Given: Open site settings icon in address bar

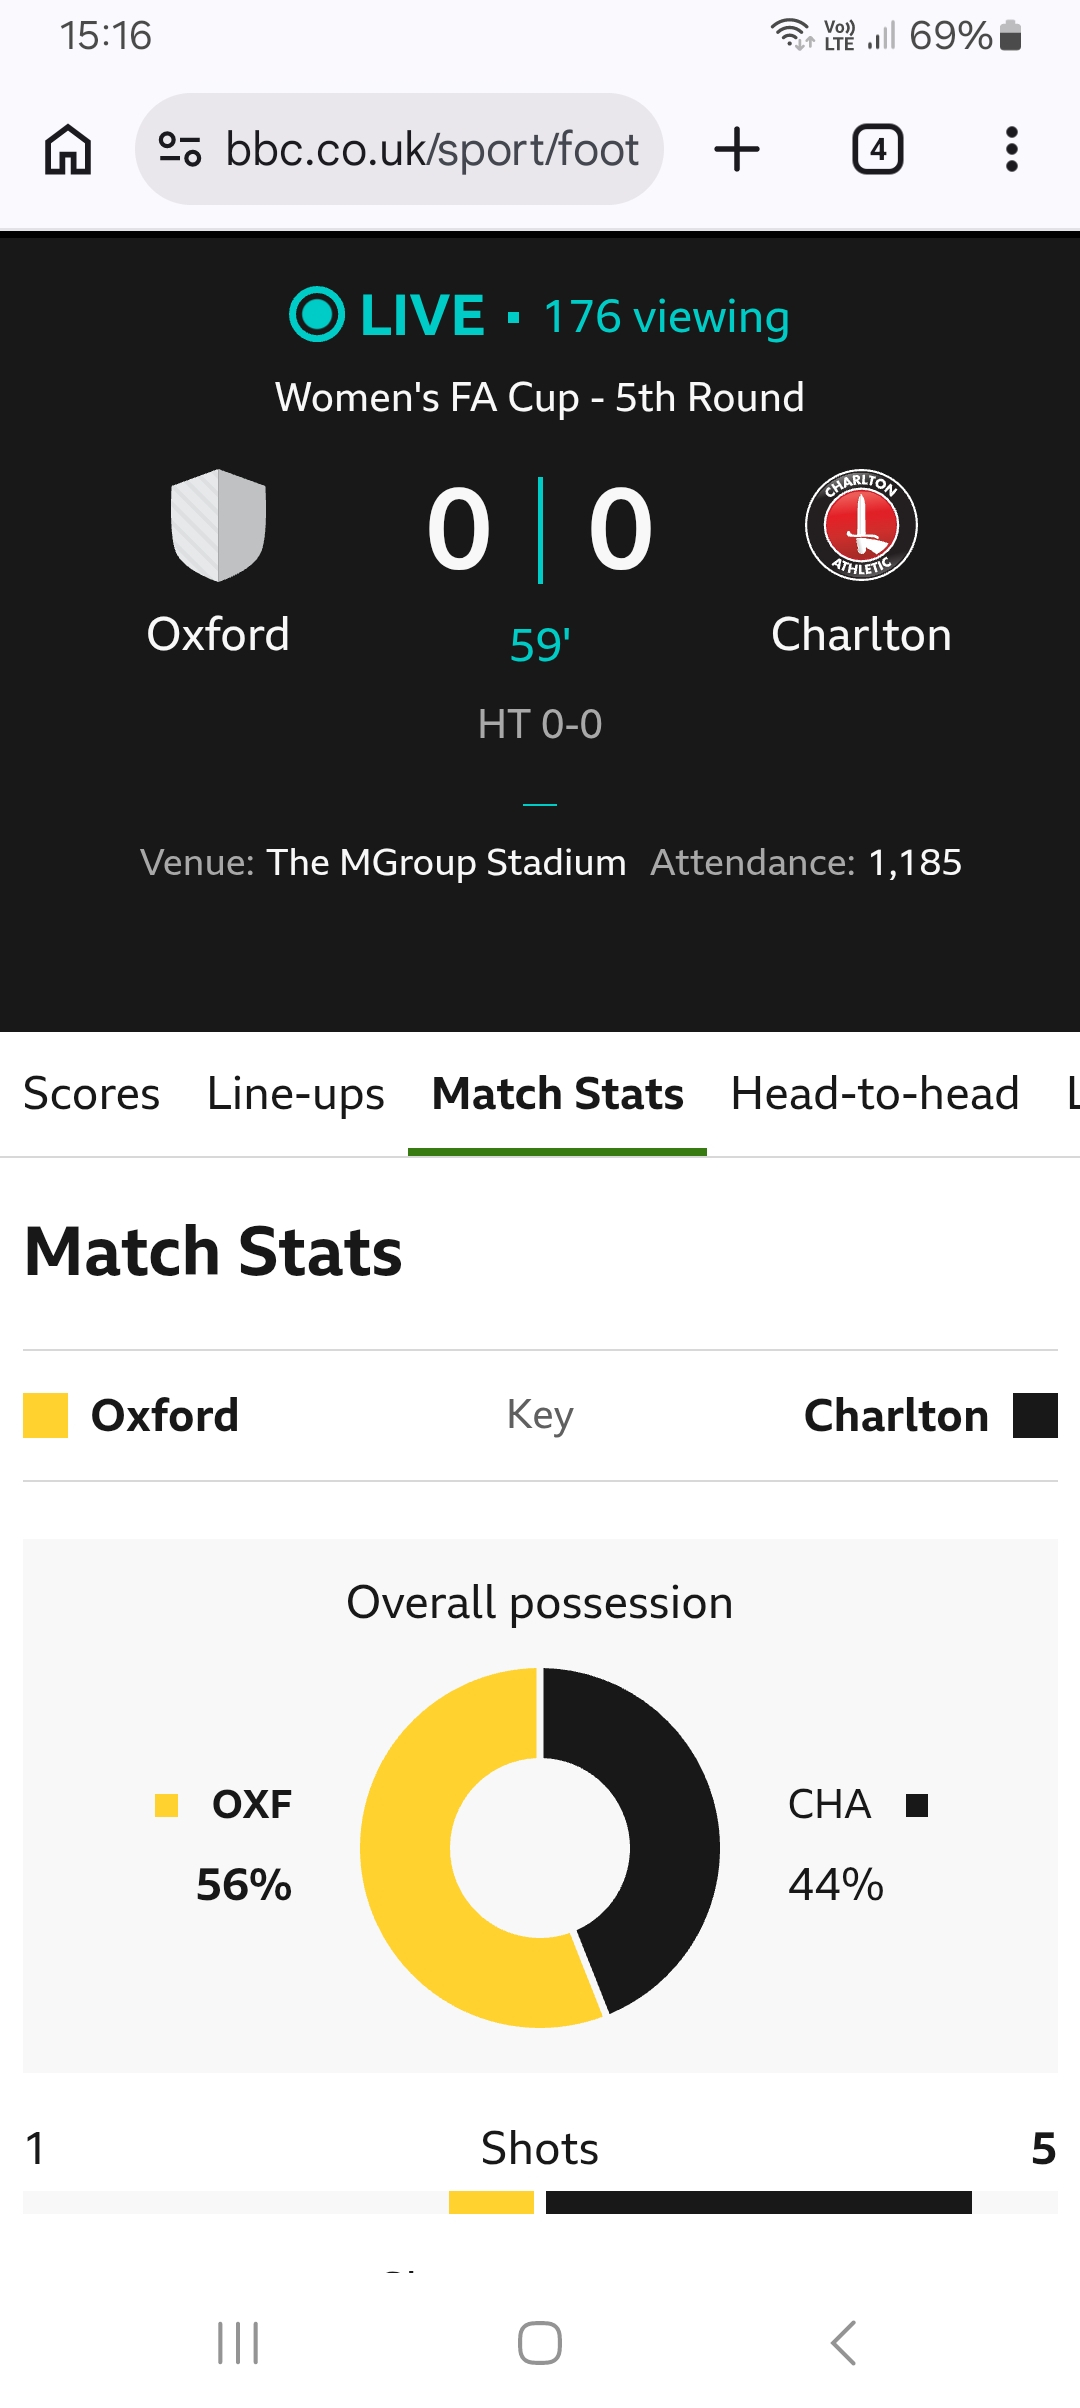Looking at the screenshot, I should click(180, 150).
